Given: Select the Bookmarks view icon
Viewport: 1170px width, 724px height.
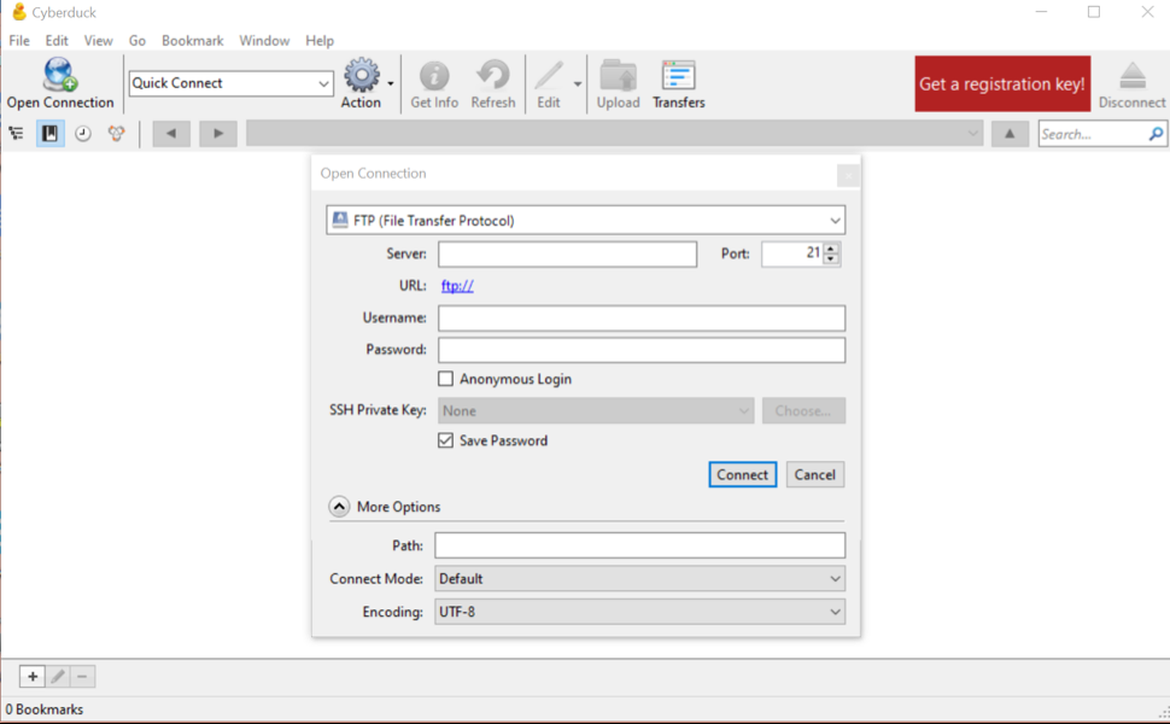Looking at the screenshot, I should click(x=50, y=134).
